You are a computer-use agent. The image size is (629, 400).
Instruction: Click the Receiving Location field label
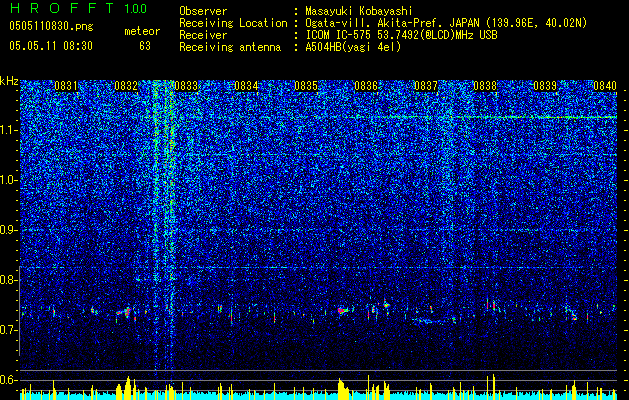point(233,23)
